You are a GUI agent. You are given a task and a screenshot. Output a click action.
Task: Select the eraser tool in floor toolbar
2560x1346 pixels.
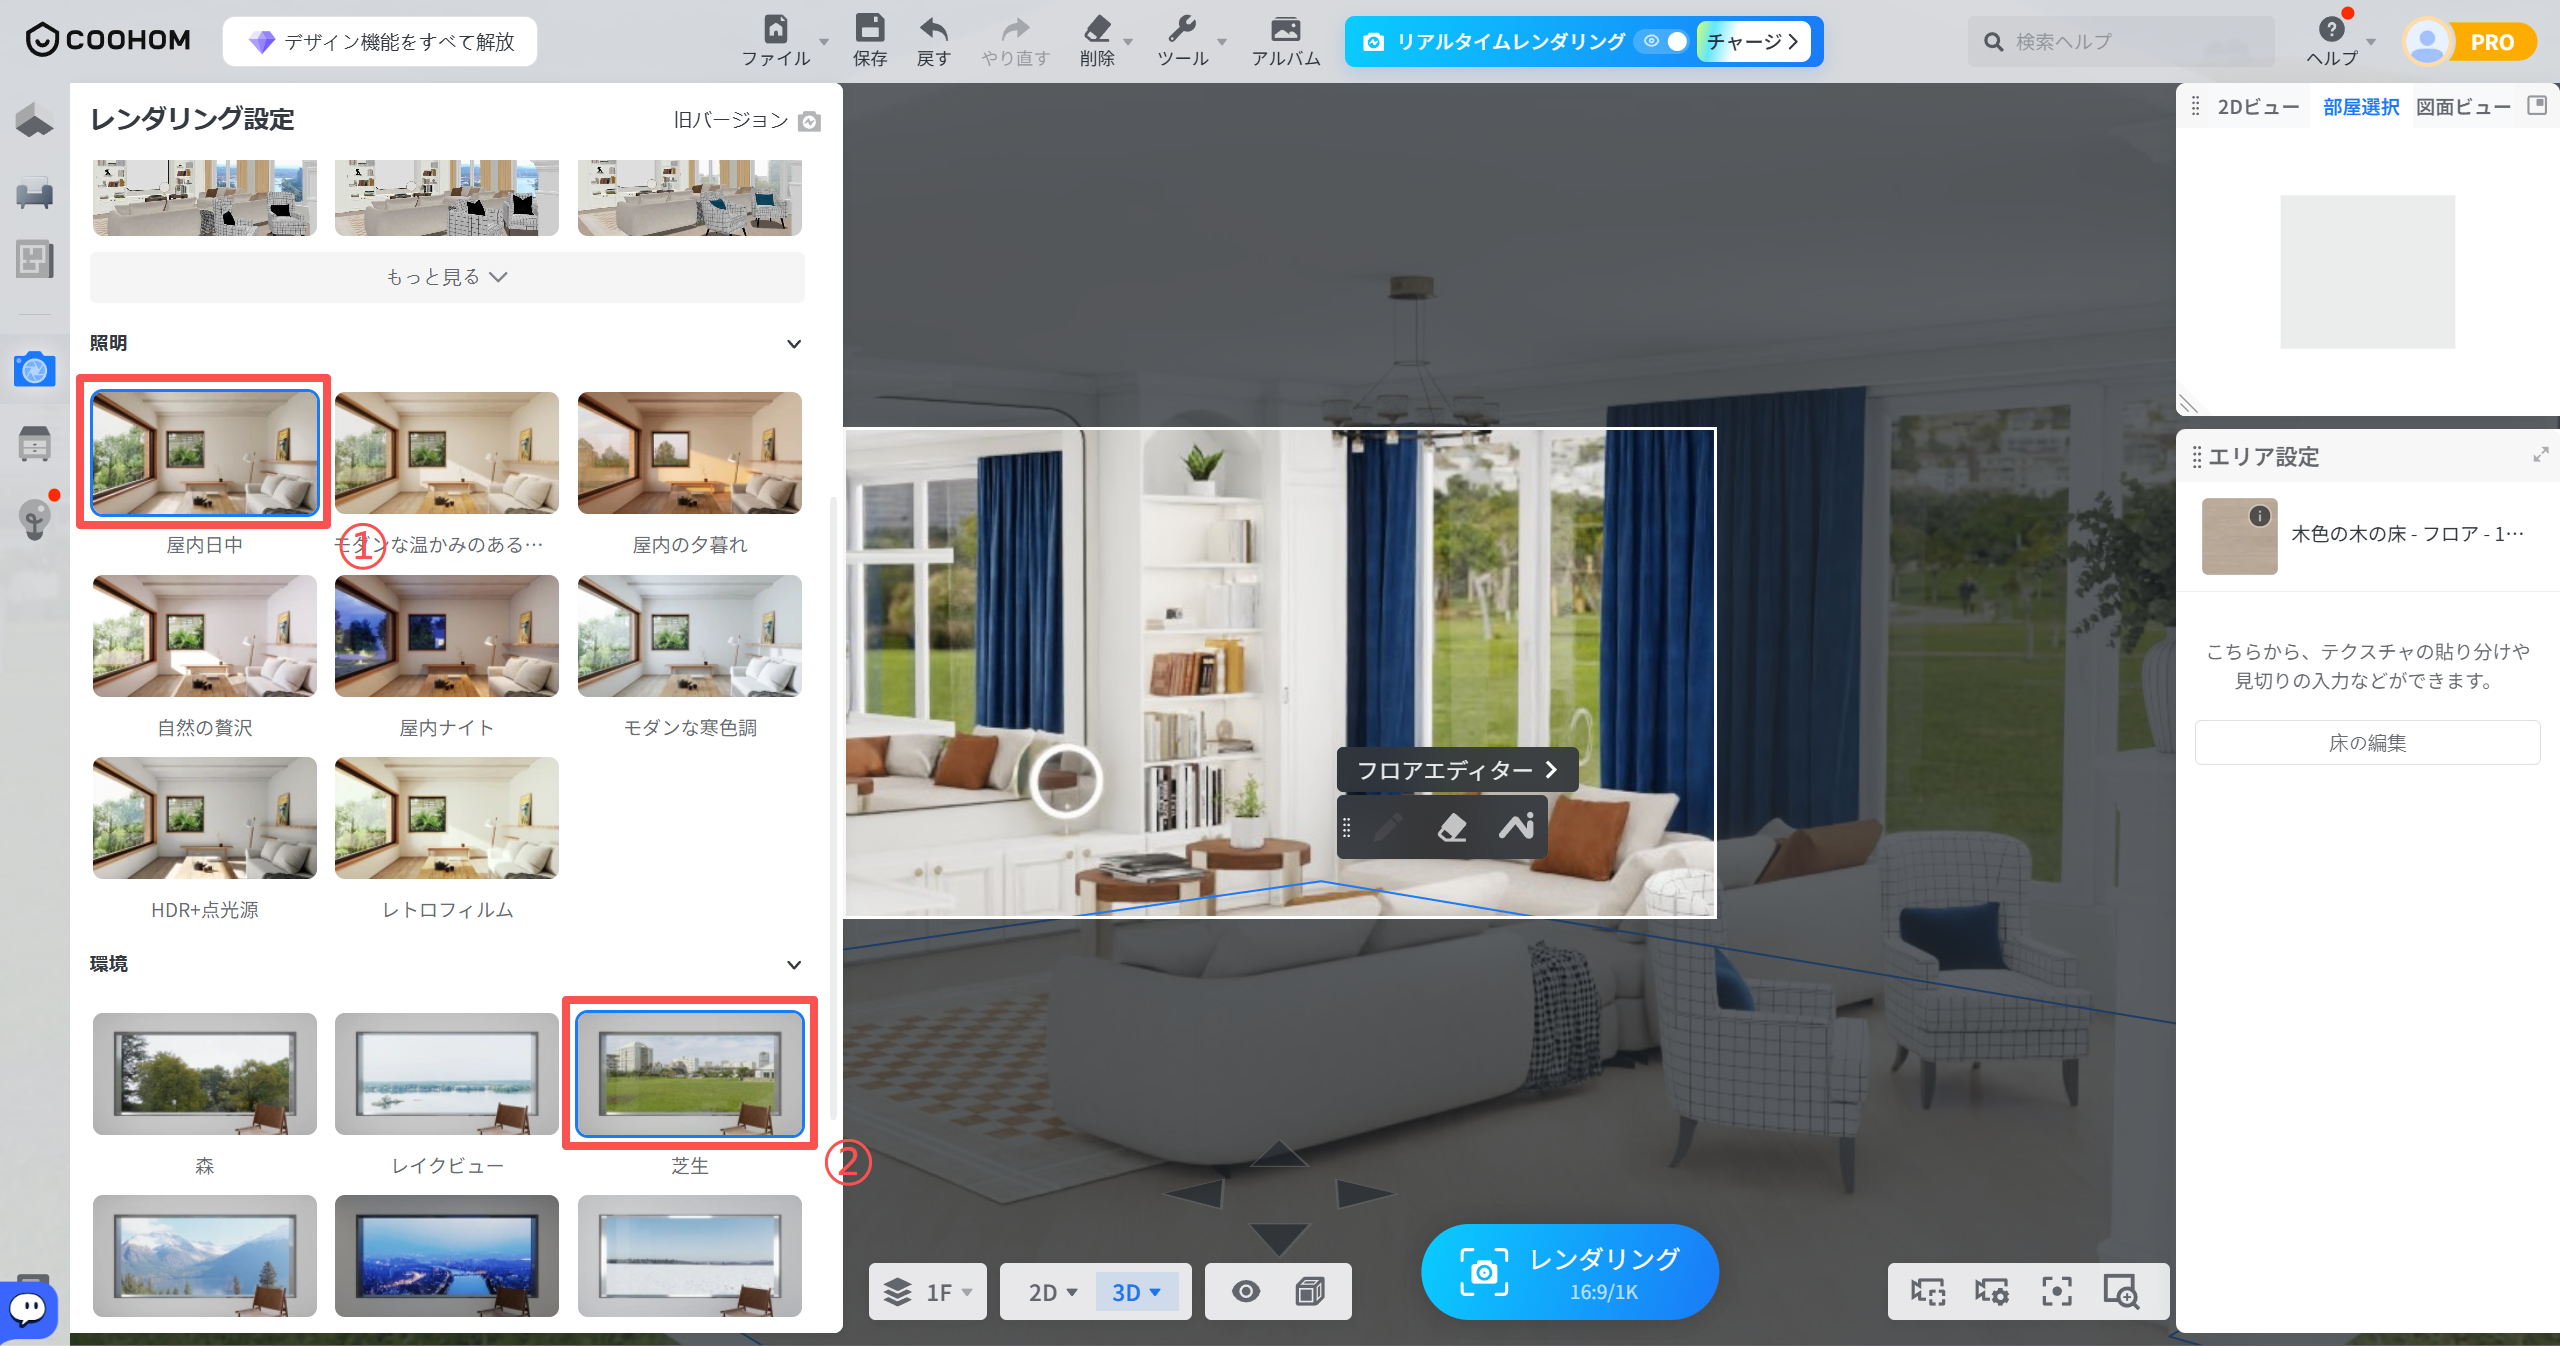pos(1452,827)
